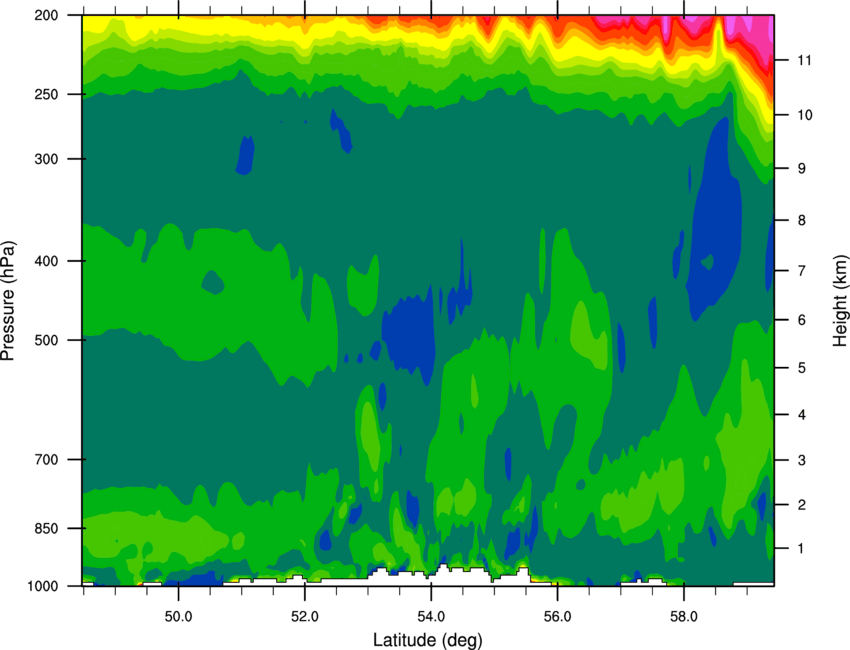Click the 7 km height label
Image resolution: width=850 pixels, height=650 pixels.
802,271
